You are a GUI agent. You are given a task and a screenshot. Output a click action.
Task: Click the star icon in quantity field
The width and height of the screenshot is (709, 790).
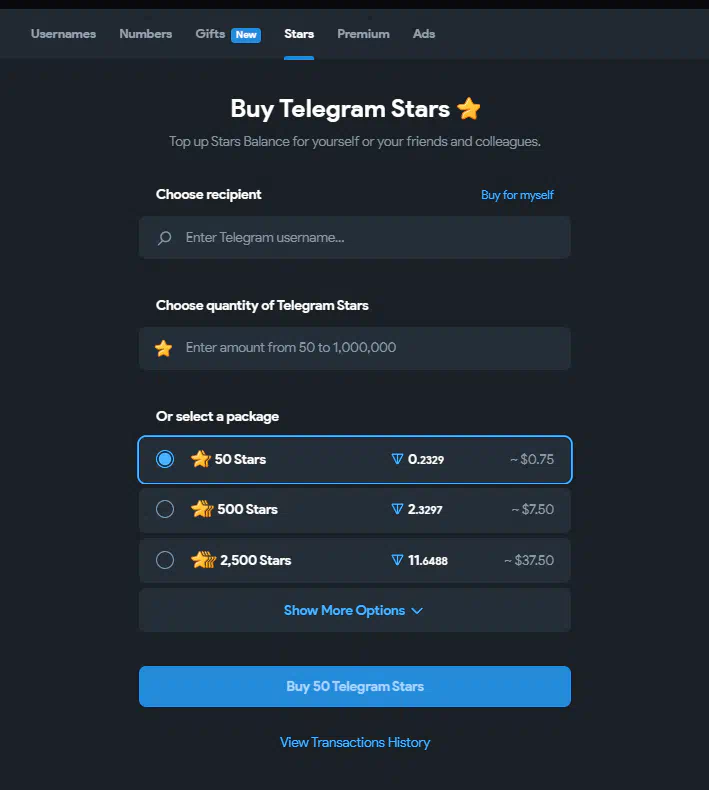[163, 348]
